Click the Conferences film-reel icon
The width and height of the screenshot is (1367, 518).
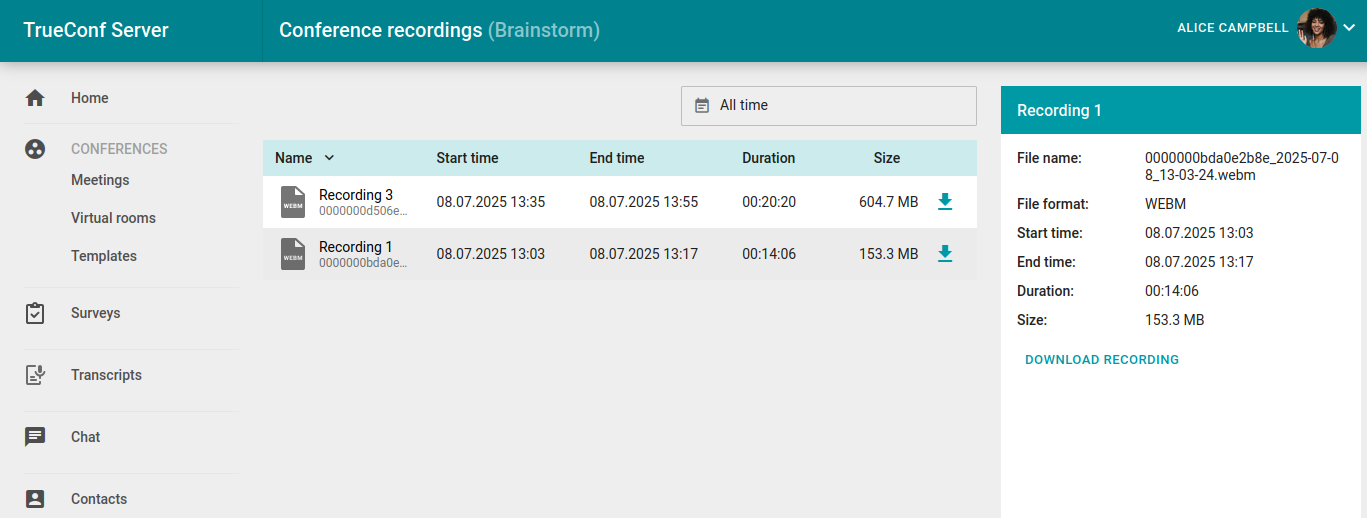(35, 149)
